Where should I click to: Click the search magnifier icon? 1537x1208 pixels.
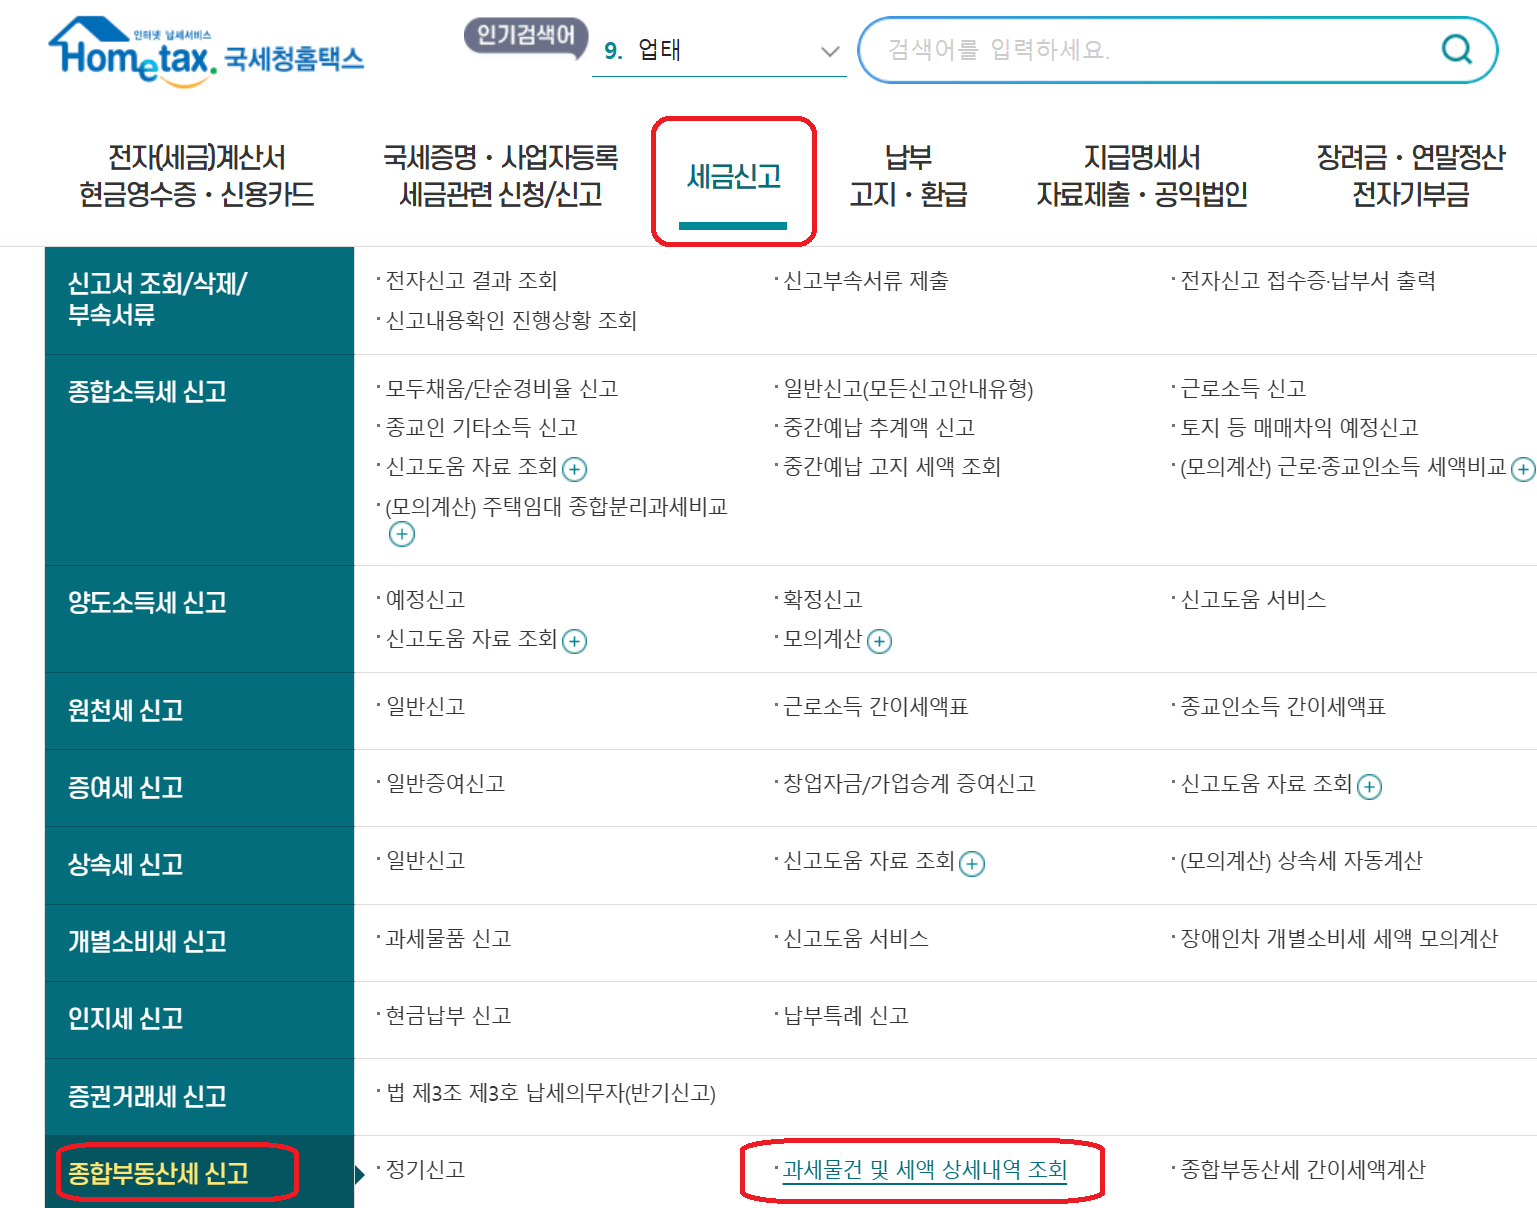pyautogui.click(x=1456, y=49)
